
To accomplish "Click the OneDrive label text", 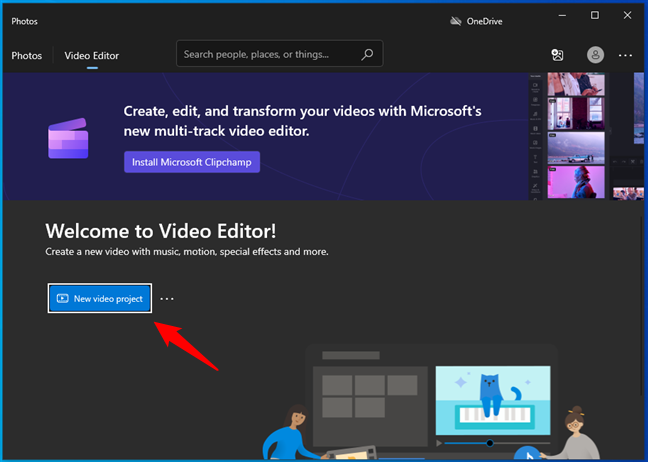I will pos(484,21).
